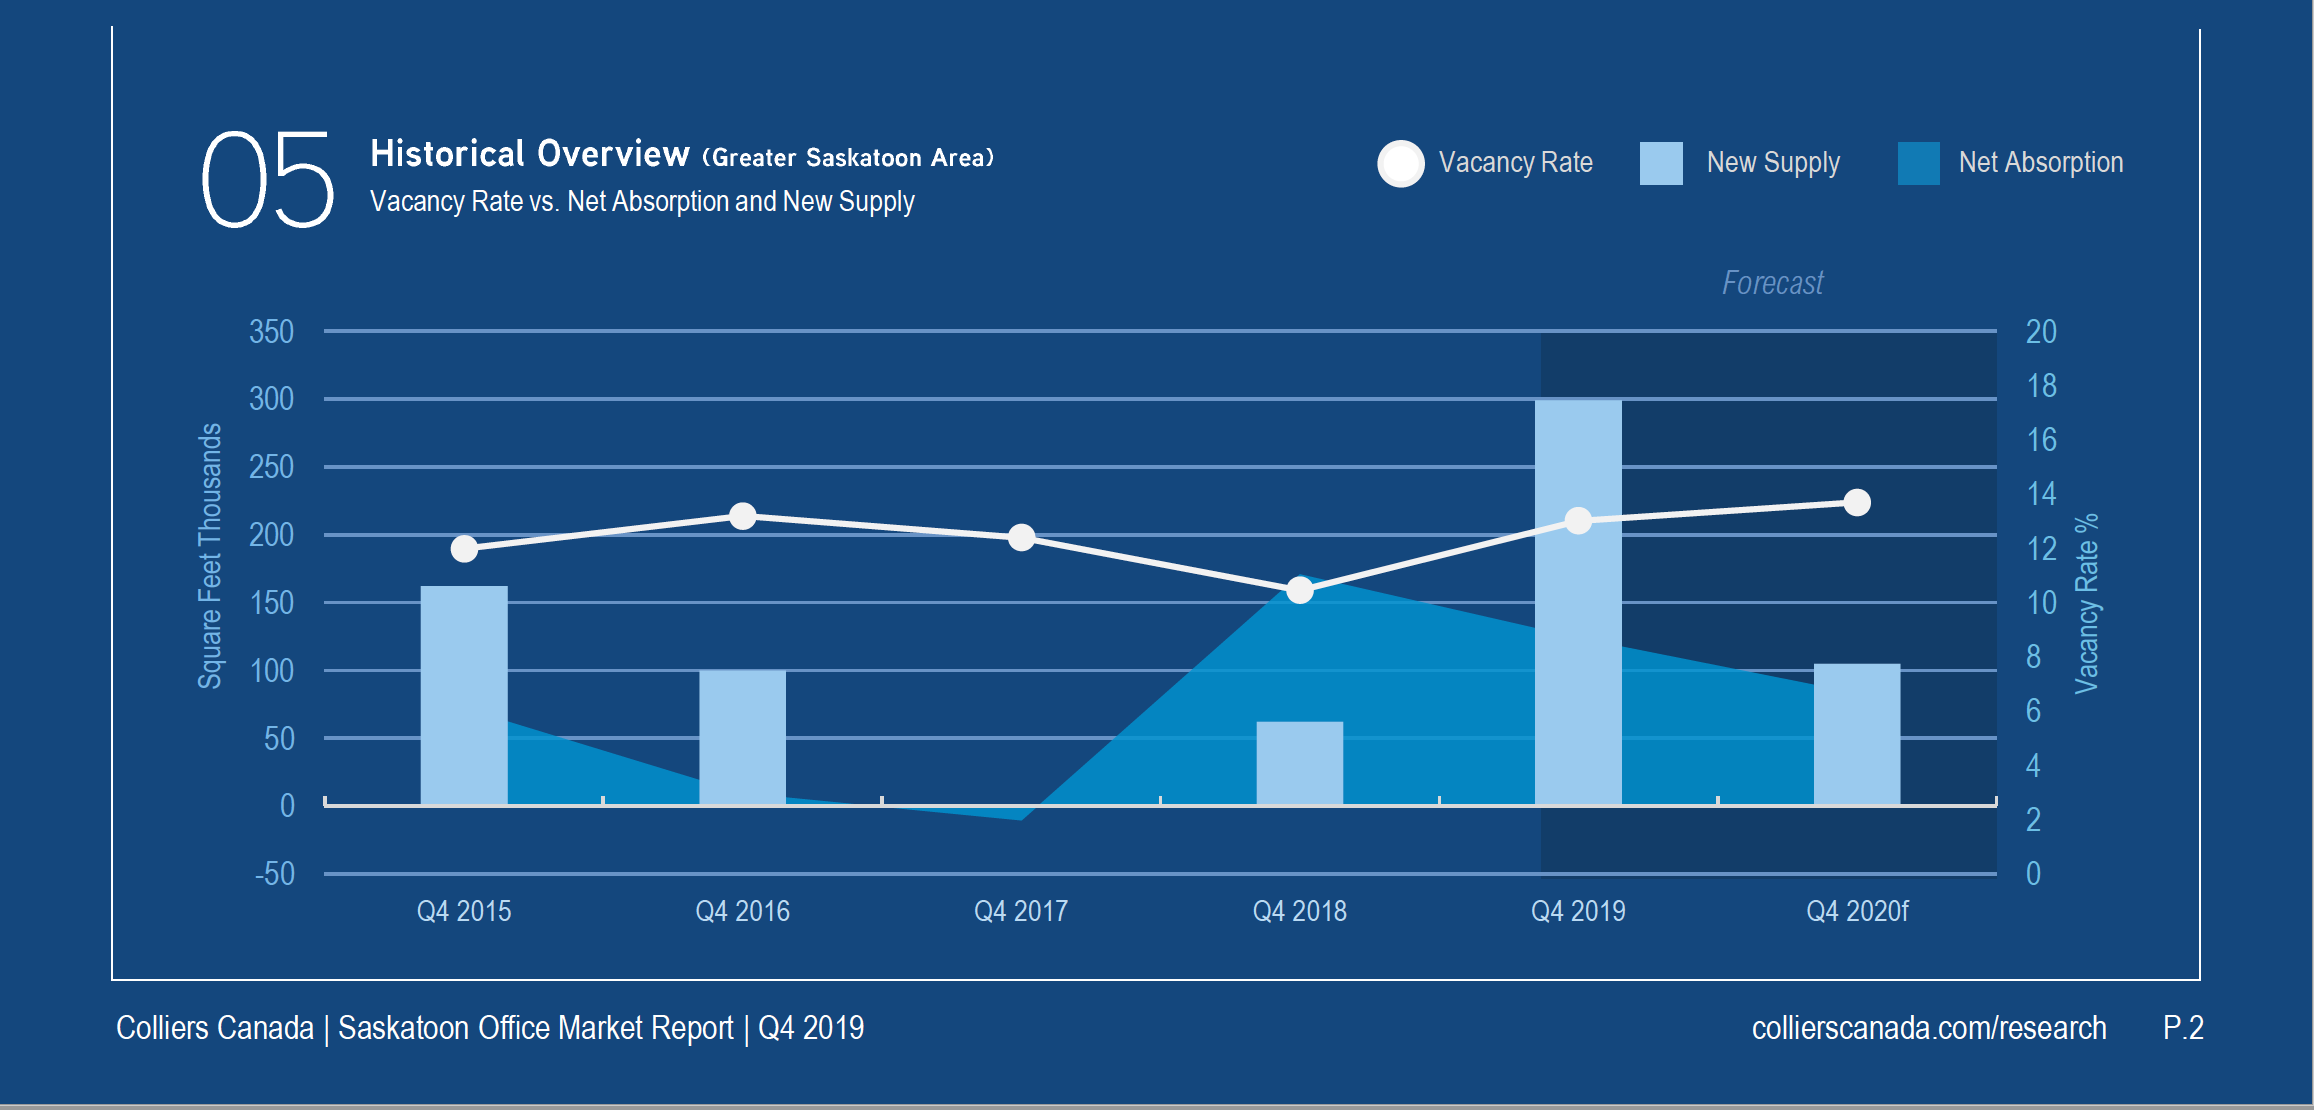Click the italic 'Forecast' label
The height and width of the screenshot is (1110, 2314).
click(1772, 283)
